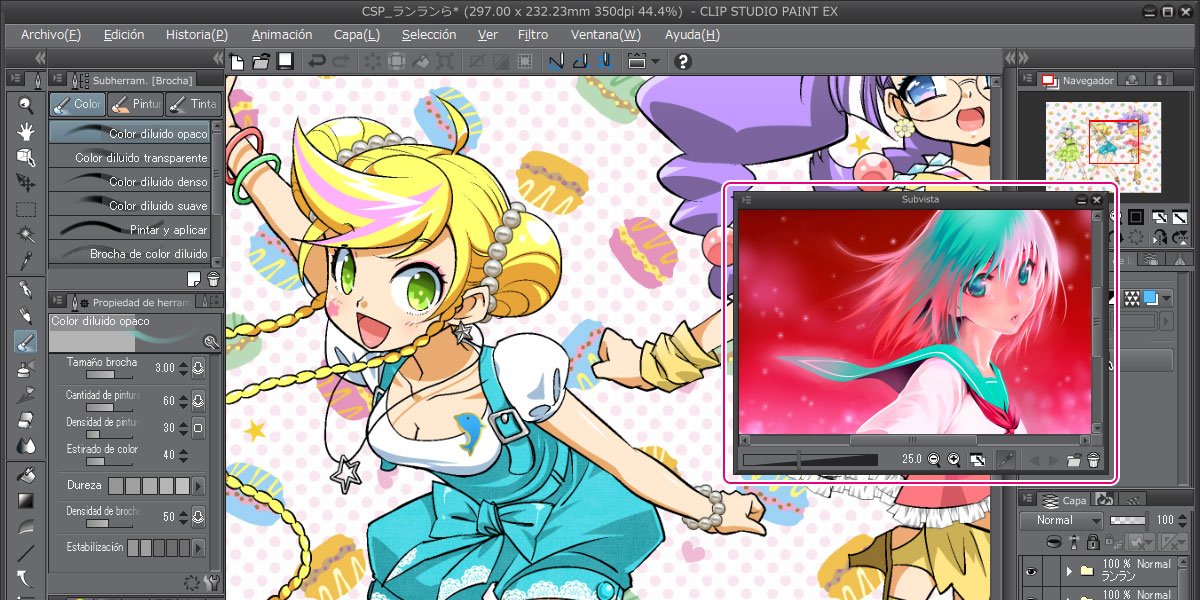Select the Eyedropper tool
The width and height of the screenshot is (1200, 600).
[26, 261]
